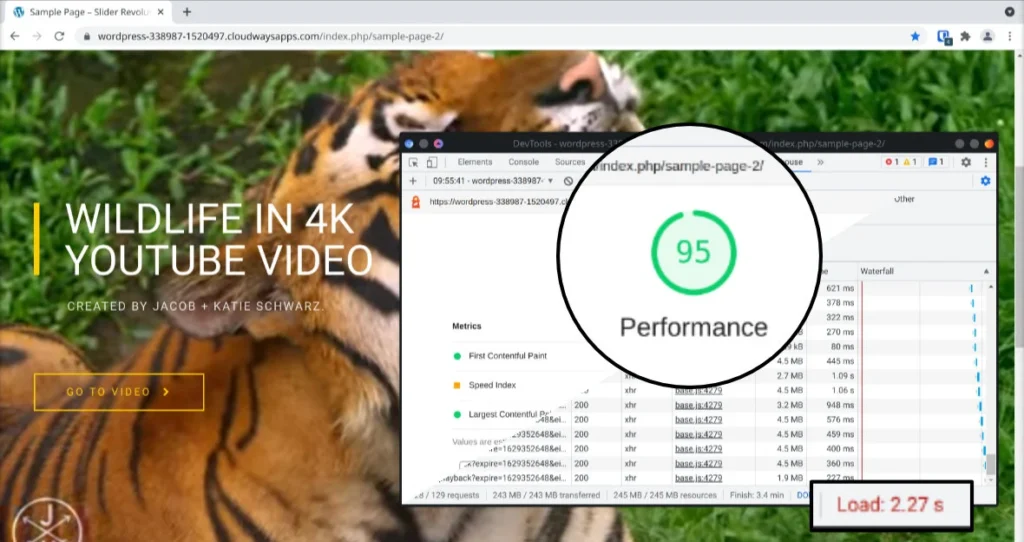Toggle the device toolbar icon
This screenshot has width=1024, height=542.
coord(432,162)
